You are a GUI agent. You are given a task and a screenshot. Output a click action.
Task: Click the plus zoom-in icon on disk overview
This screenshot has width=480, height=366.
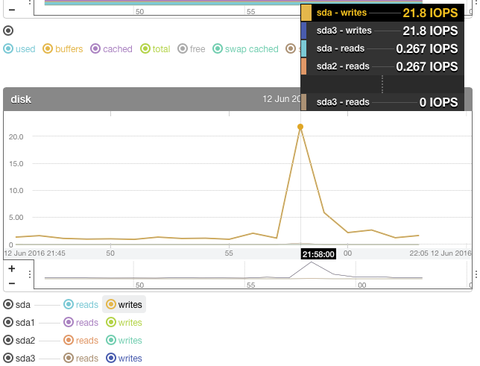coord(12,268)
